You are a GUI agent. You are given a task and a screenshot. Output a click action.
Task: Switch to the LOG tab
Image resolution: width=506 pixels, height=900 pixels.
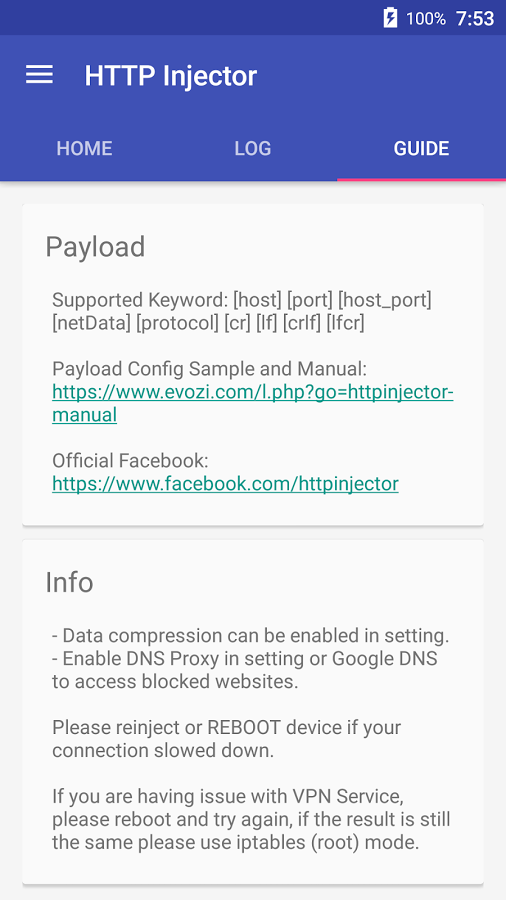pyautogui.click(x=252, y=149)
